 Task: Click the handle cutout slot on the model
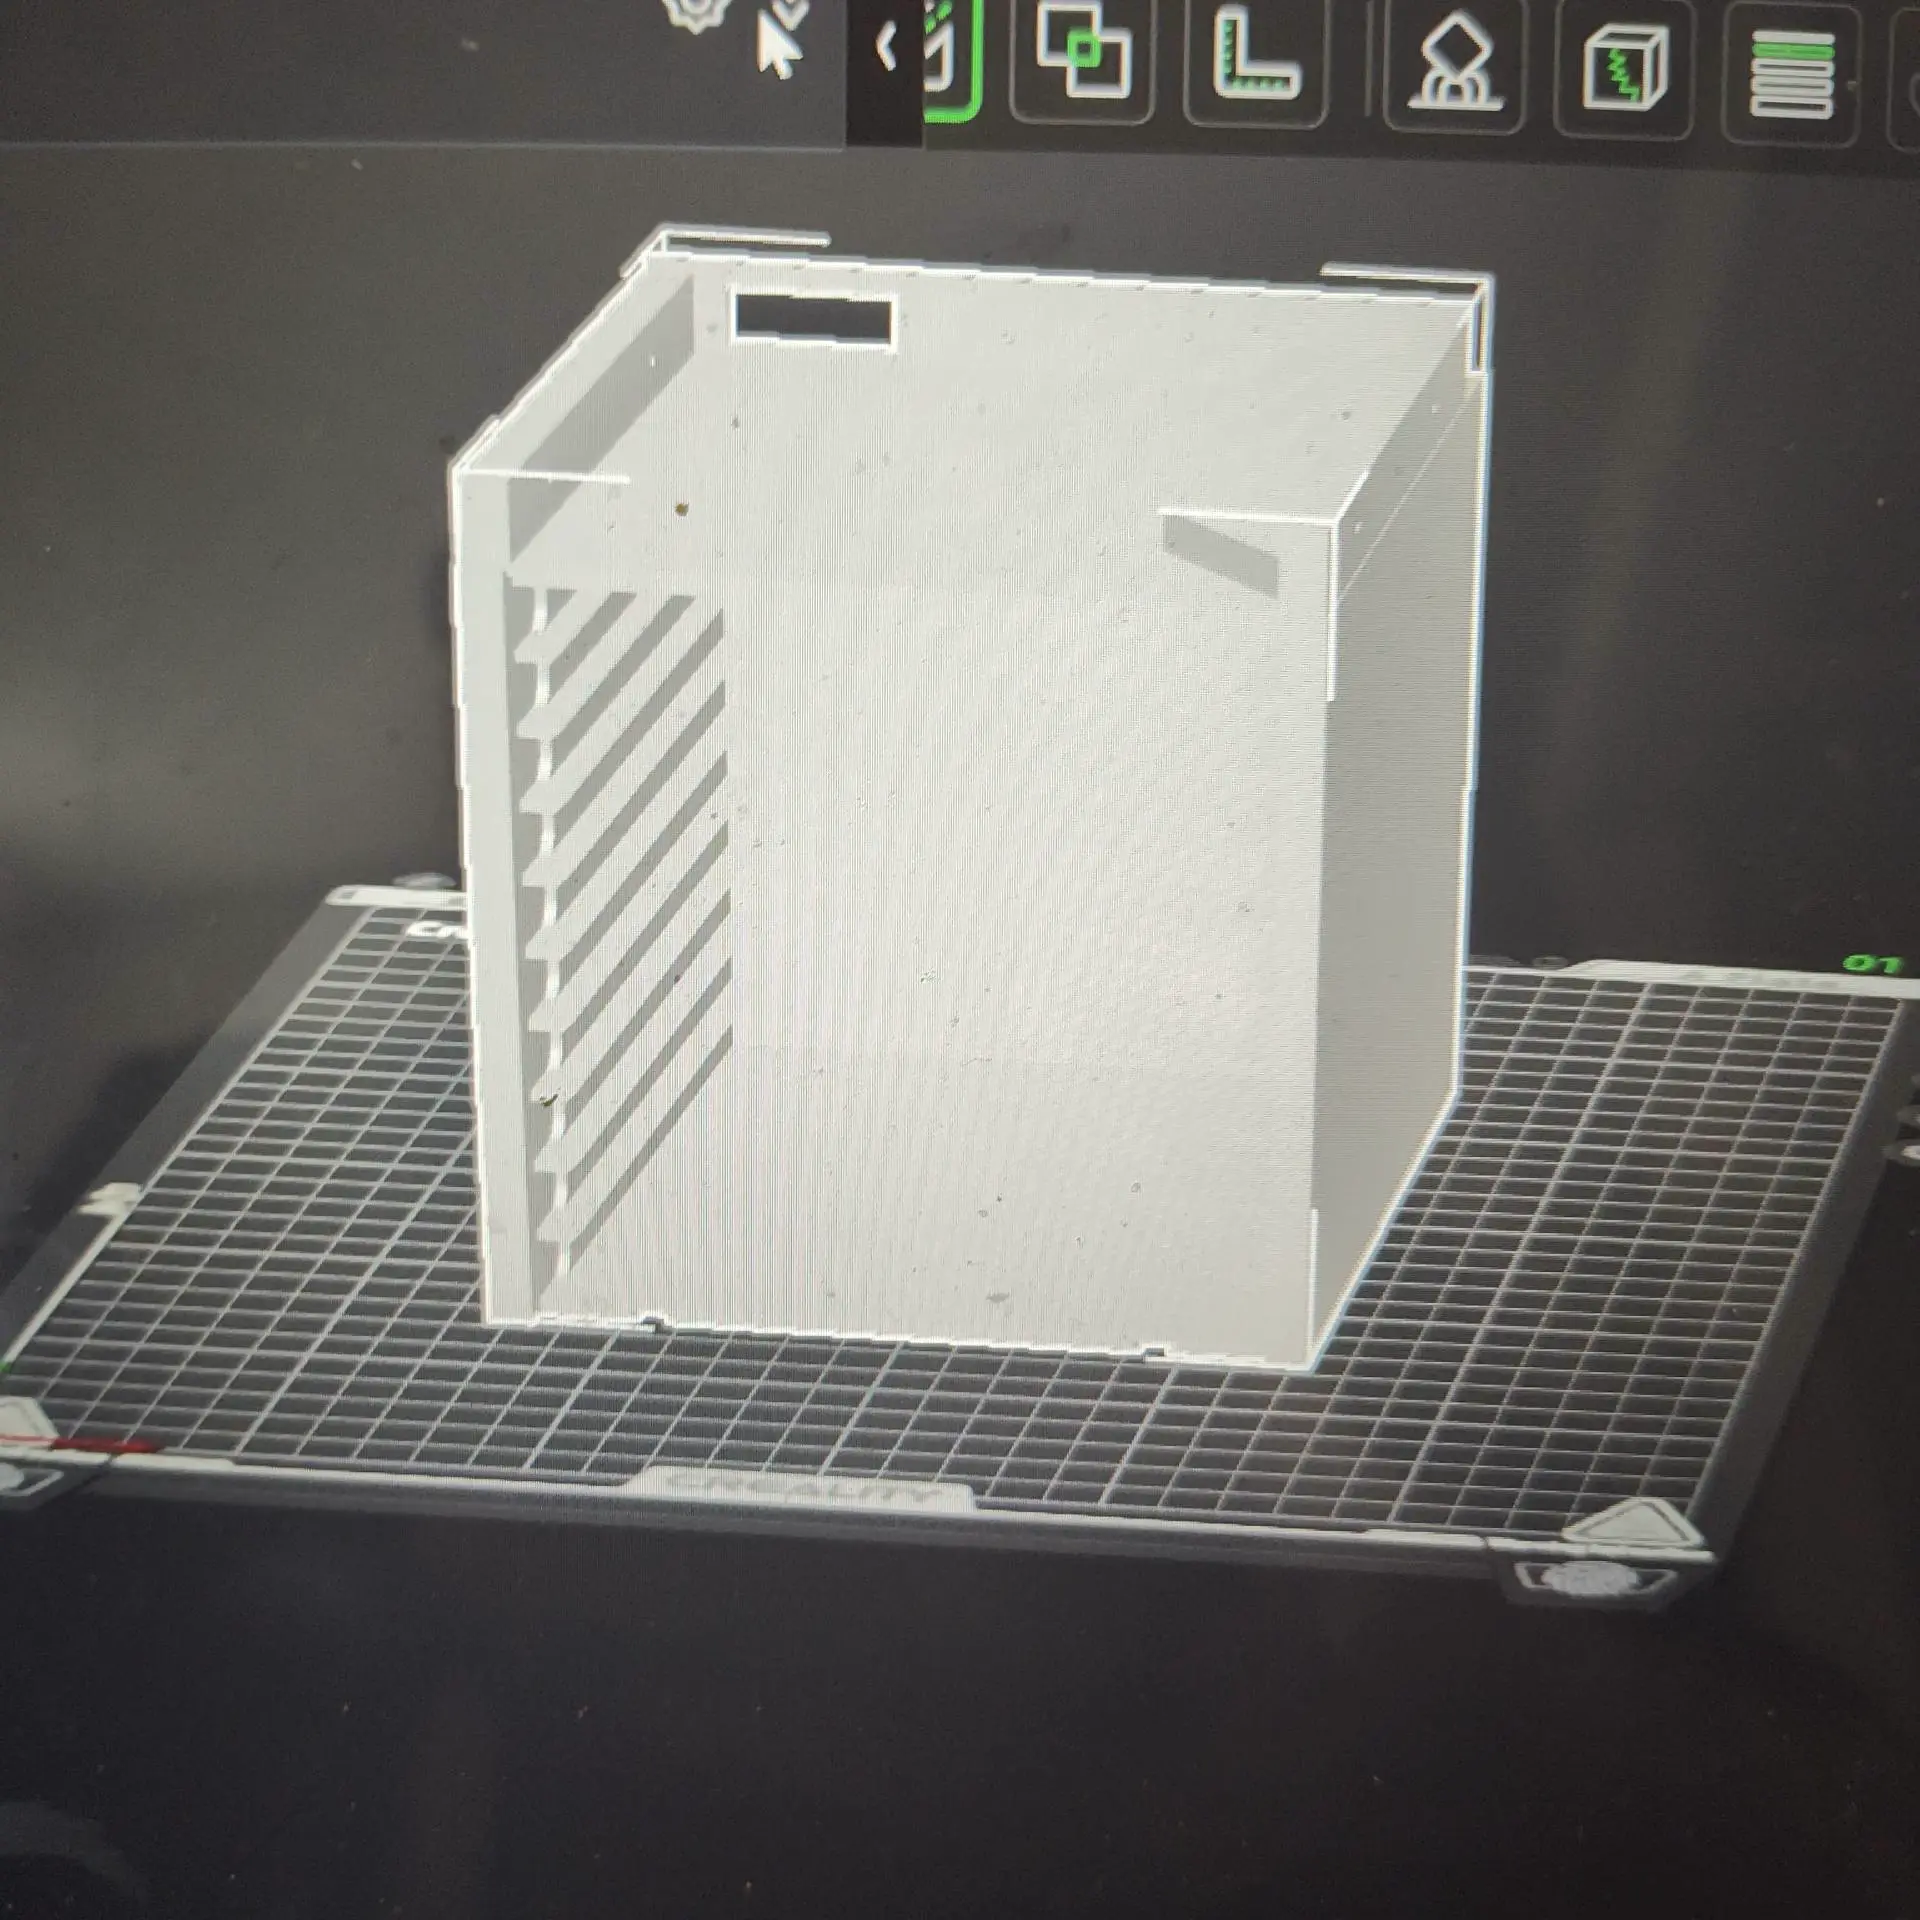(813, 319)
